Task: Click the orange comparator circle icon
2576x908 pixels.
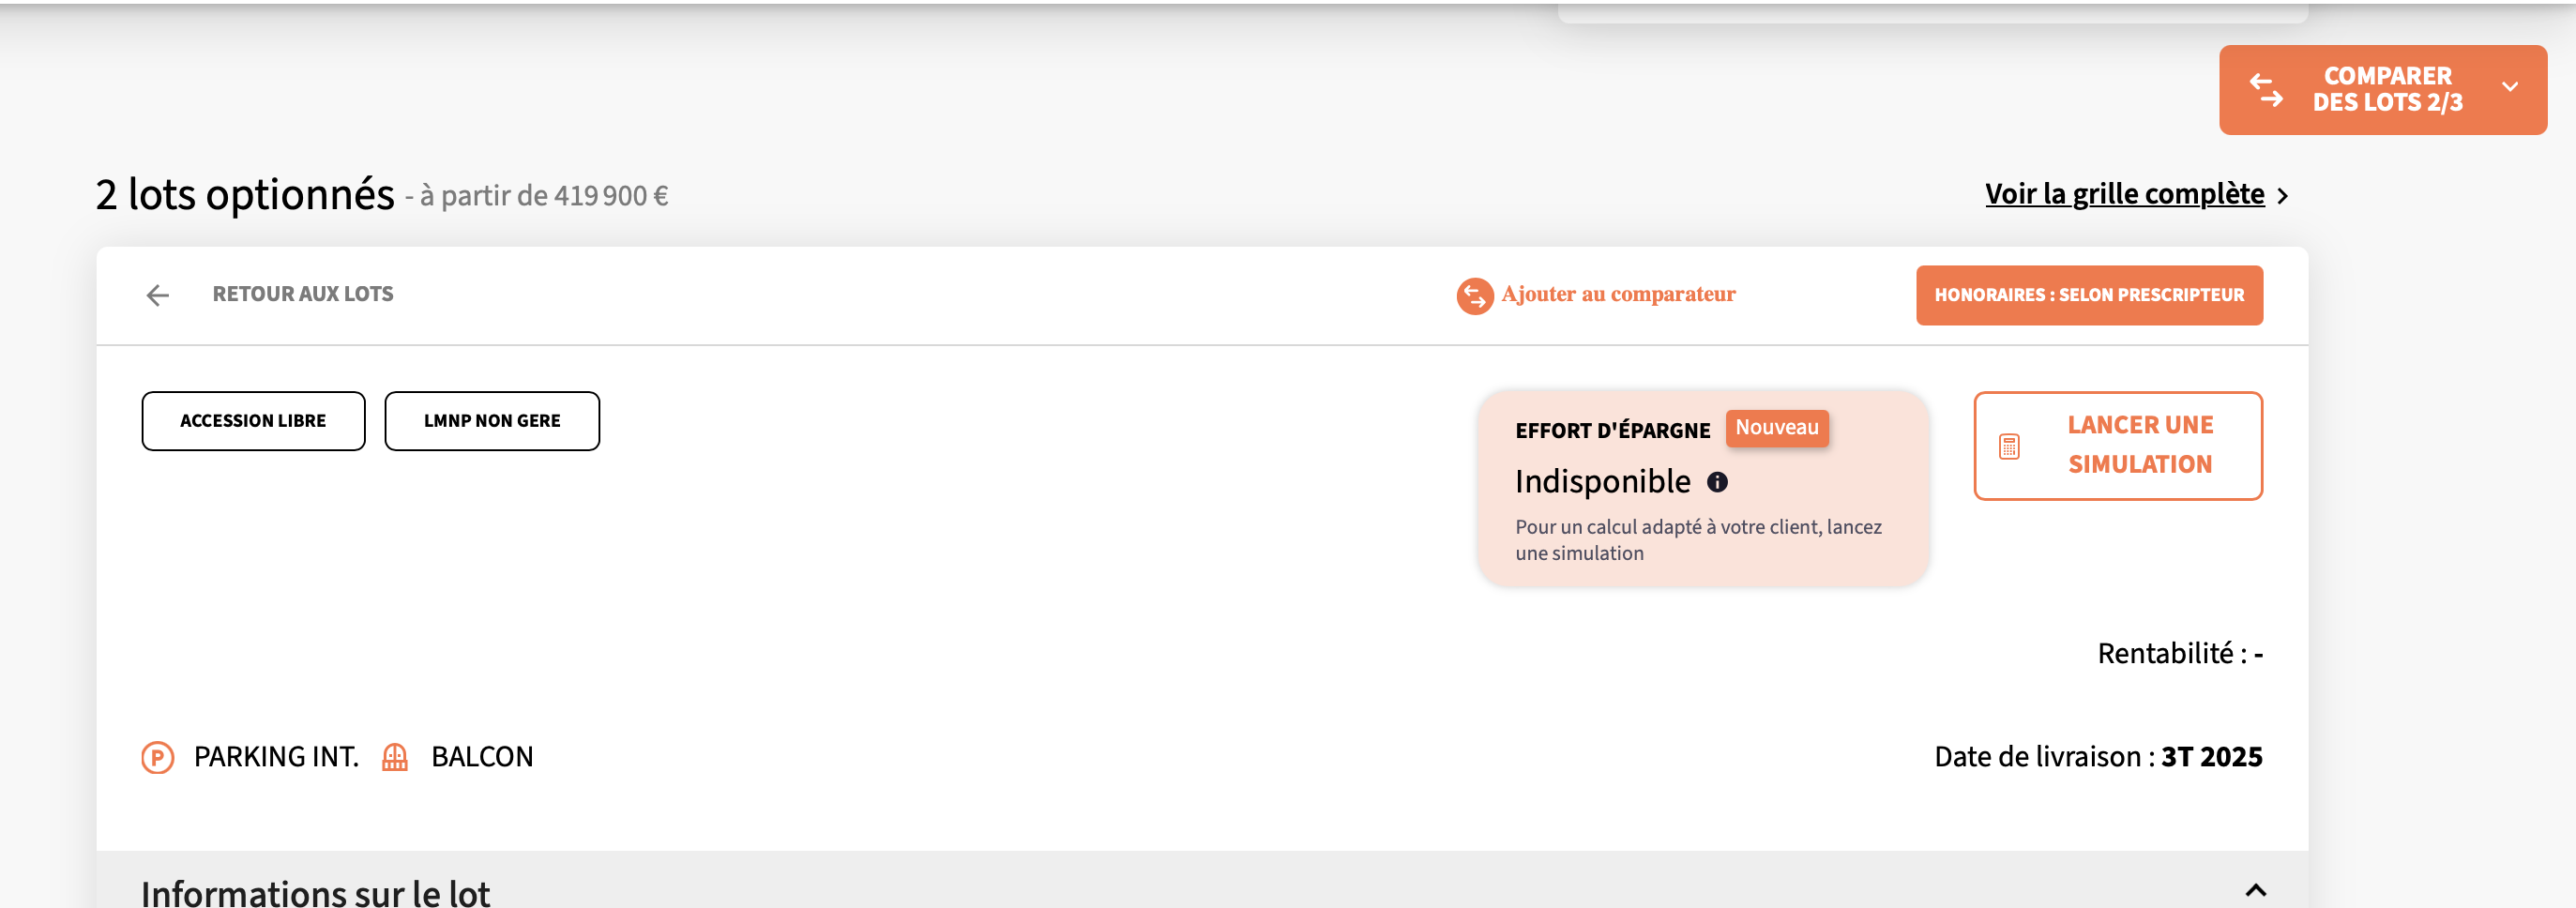Action: point(1474,296)
